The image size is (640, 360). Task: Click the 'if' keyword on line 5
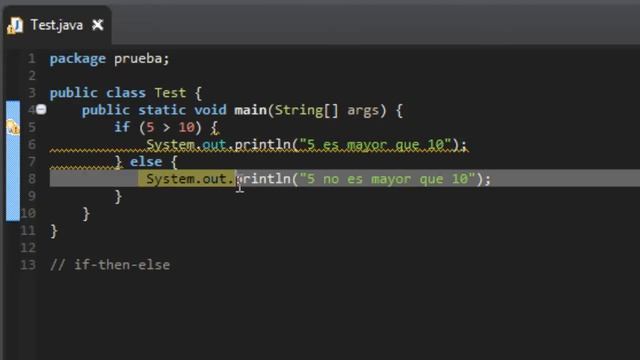122,127
